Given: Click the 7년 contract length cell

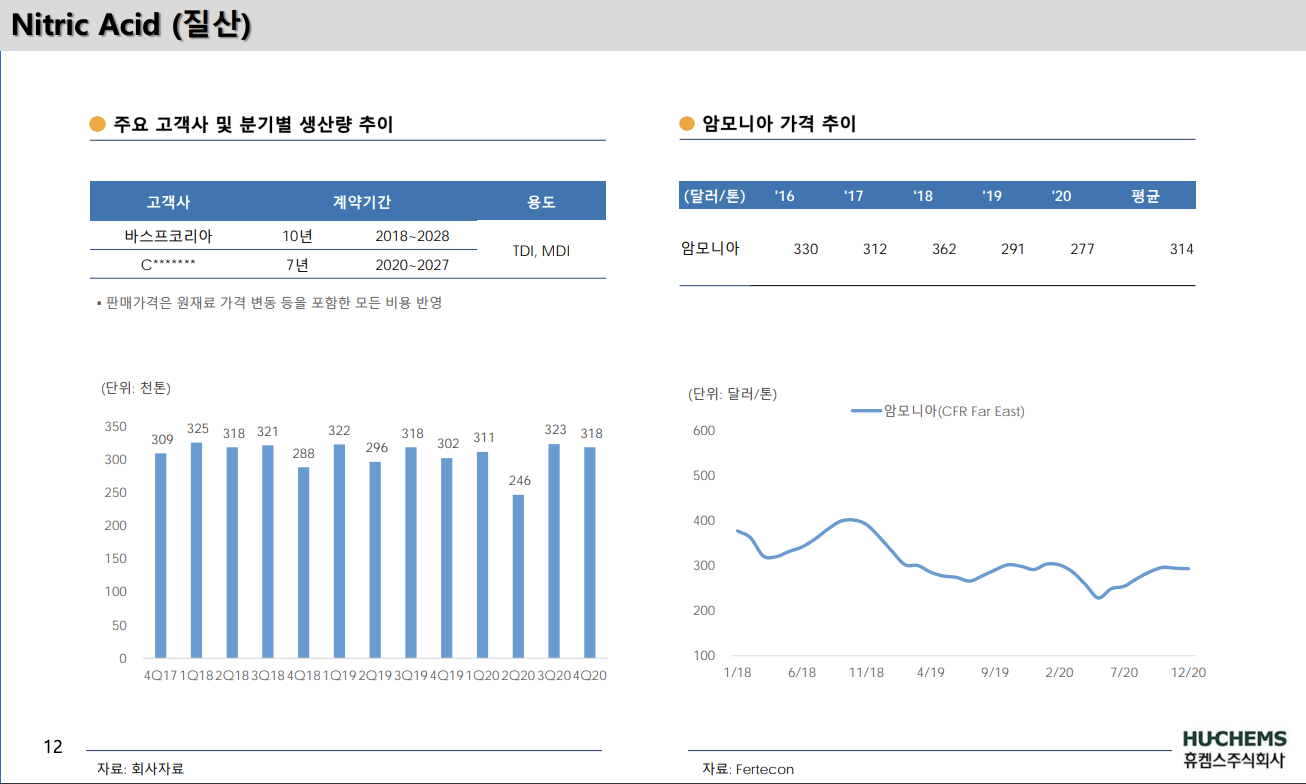Looking at the screenshot, I should [x=297, y=264].
